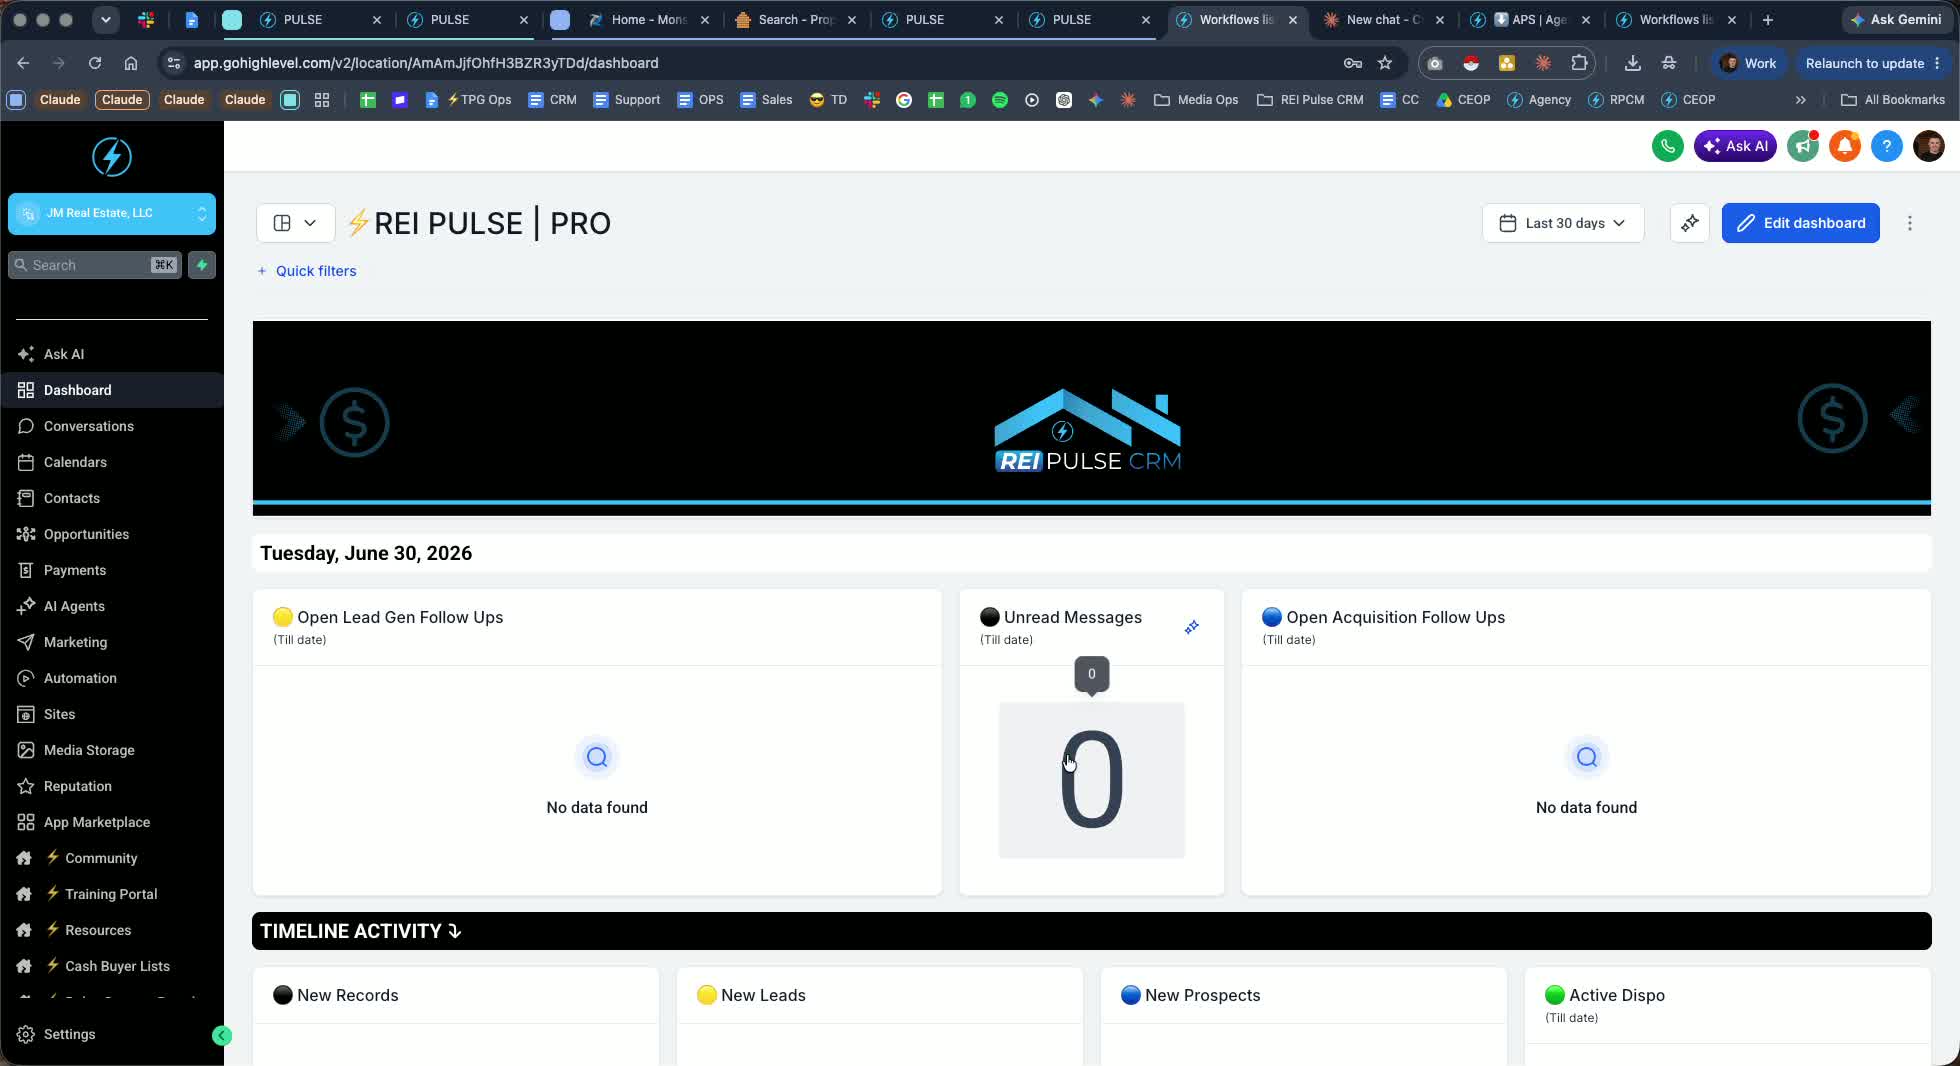
Task: Open the orange notifications bell
Action: [1845, 146]
